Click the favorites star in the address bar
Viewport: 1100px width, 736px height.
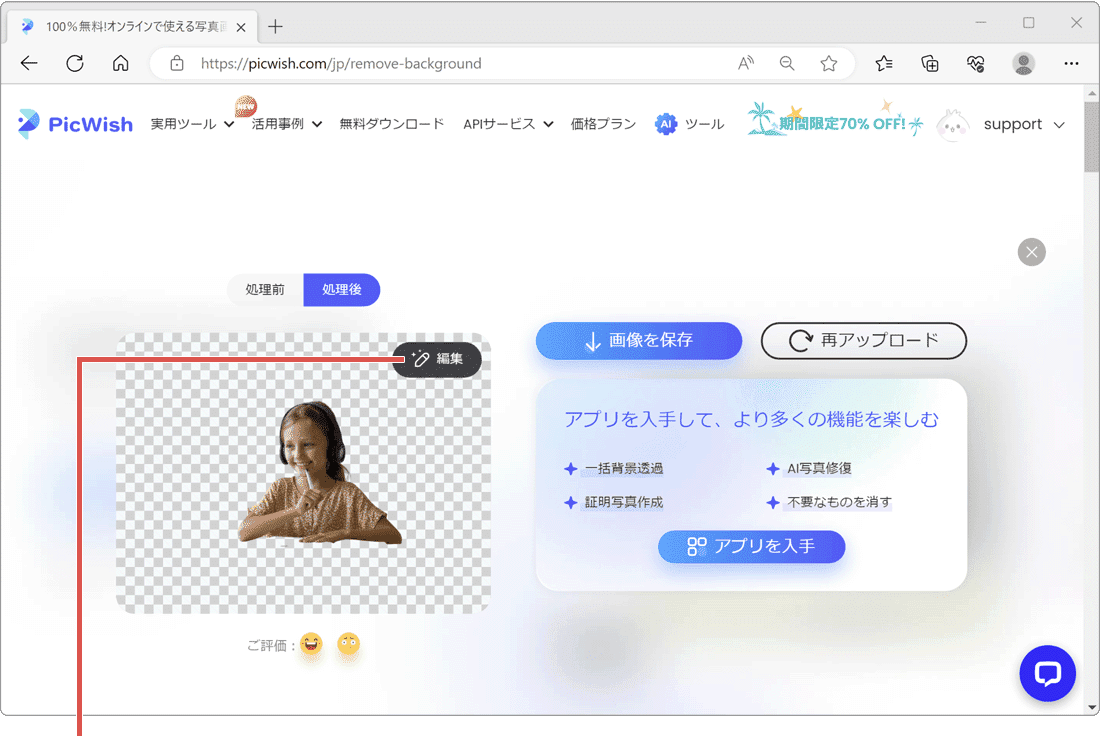click(828, 63)
